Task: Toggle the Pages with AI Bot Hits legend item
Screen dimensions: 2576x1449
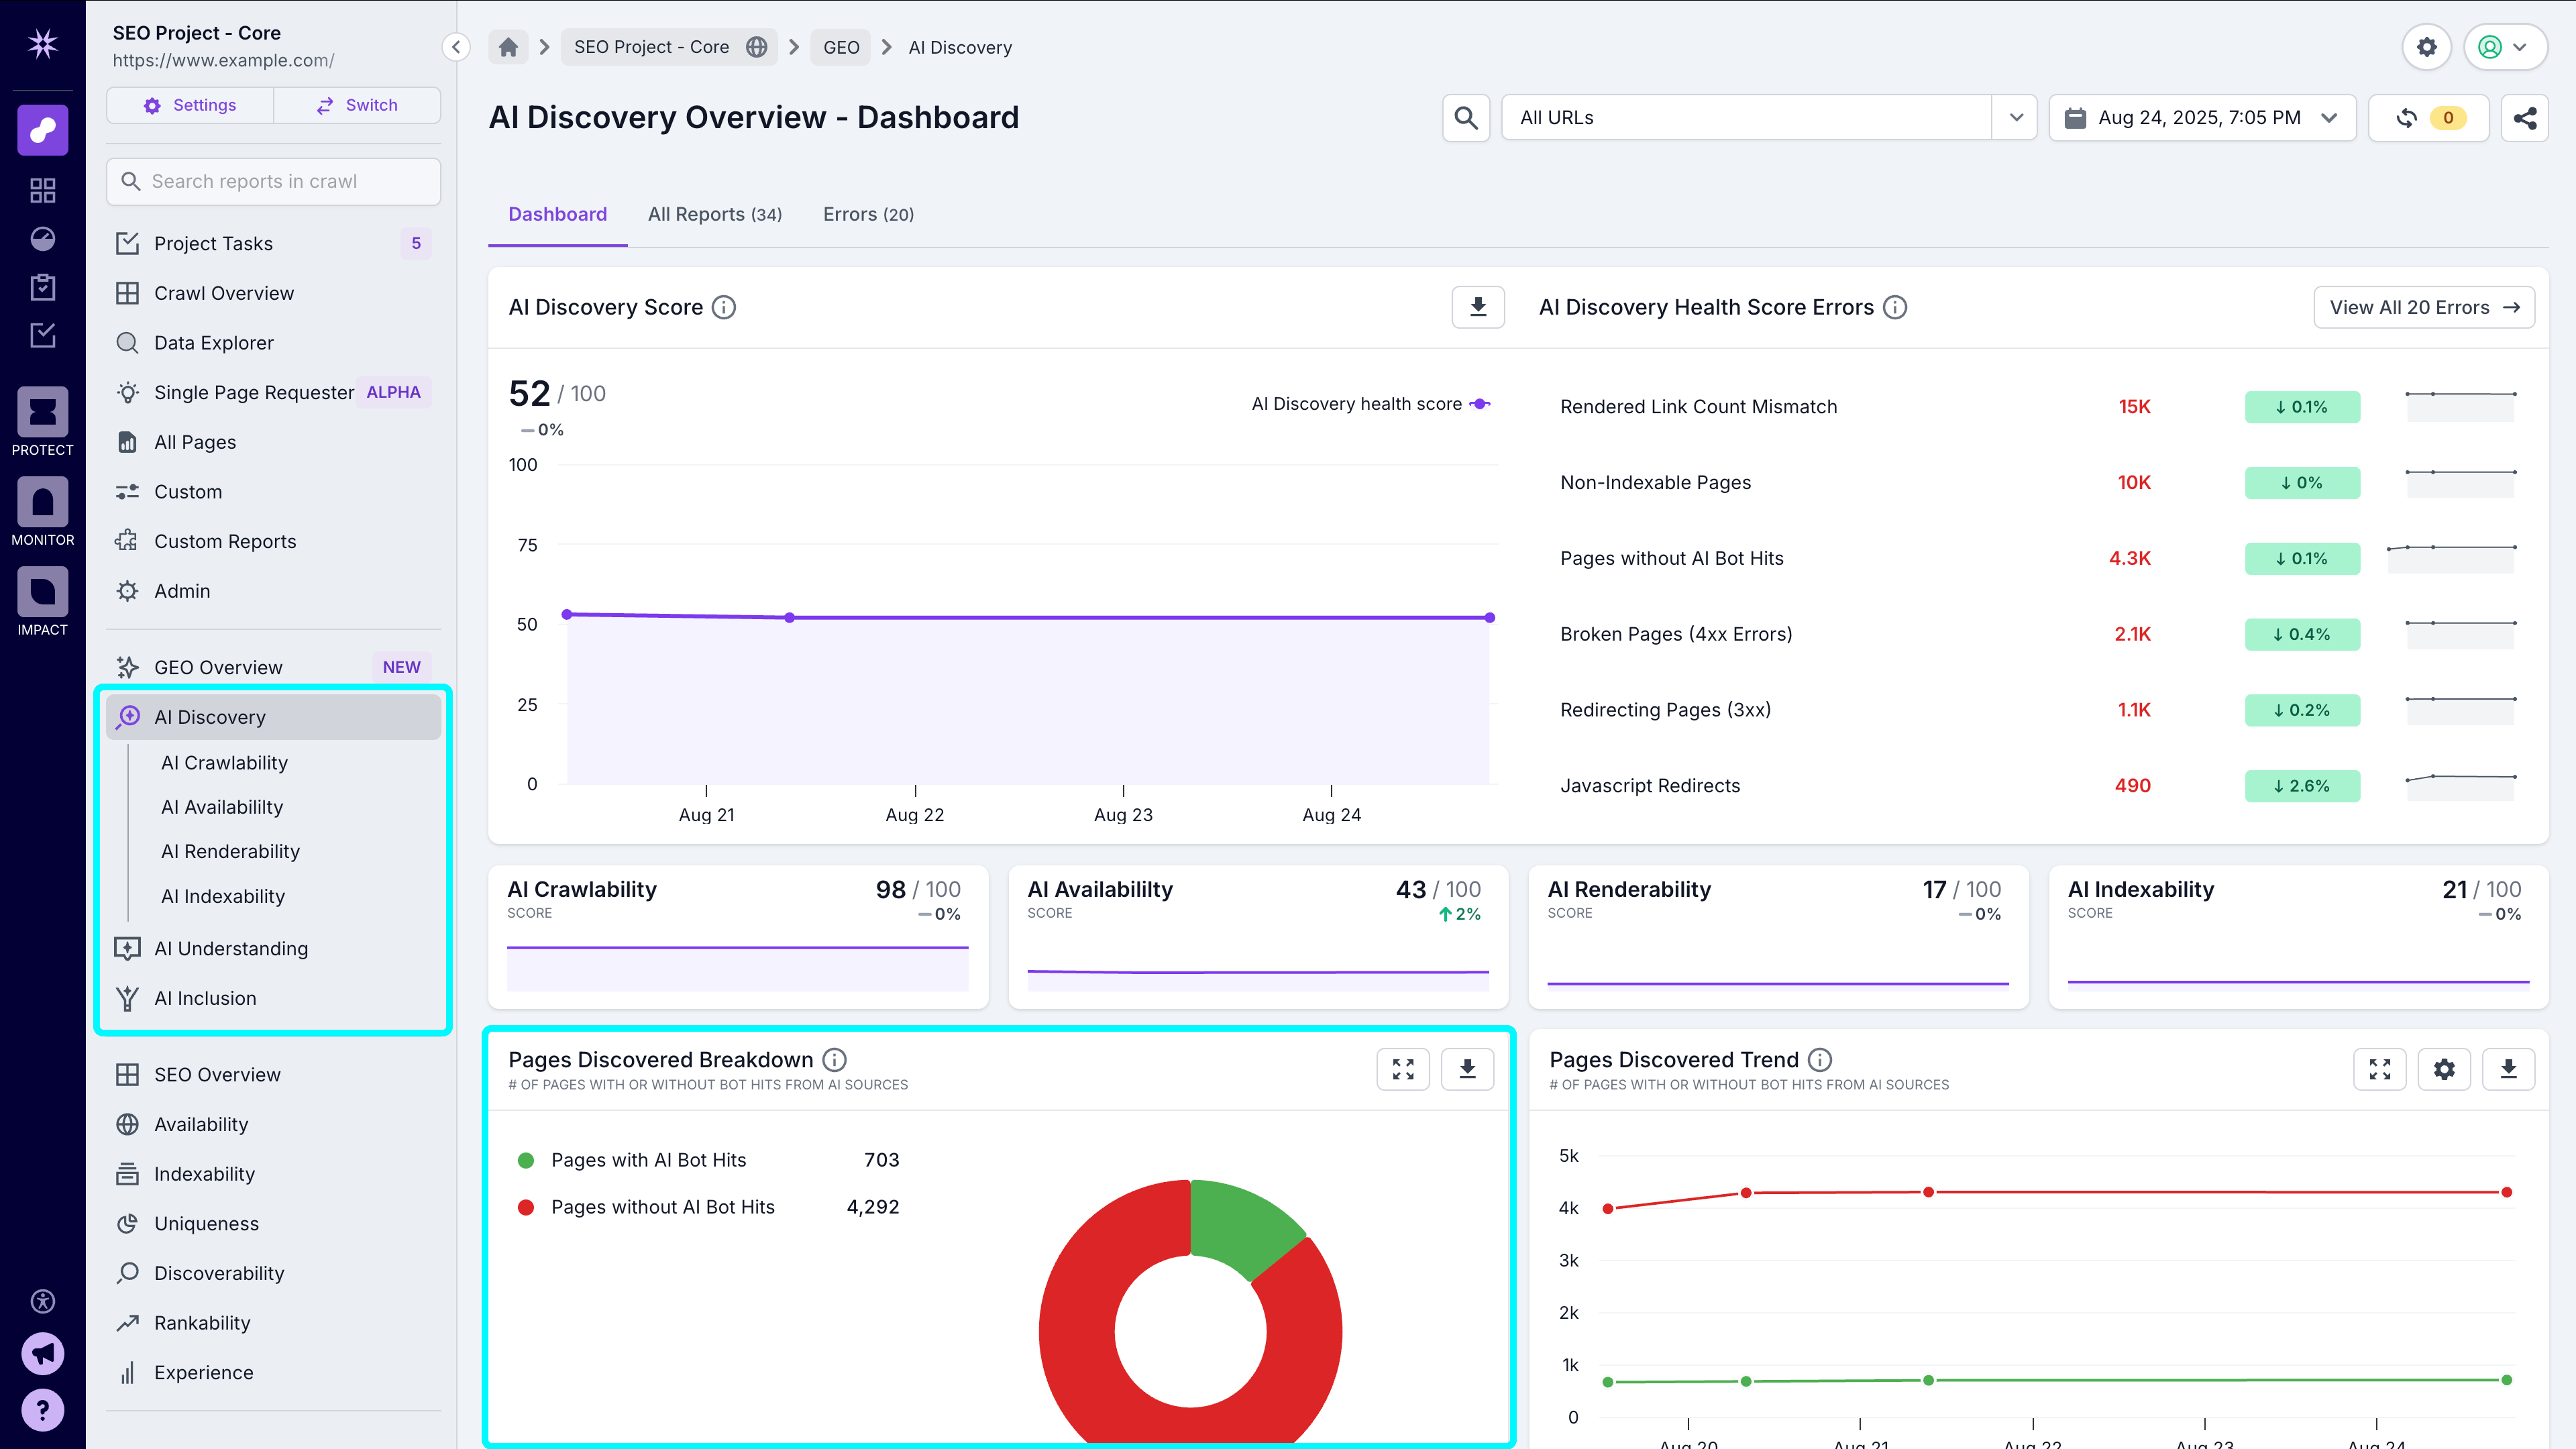Action: pyautogui.click(x=649, y=1160)
